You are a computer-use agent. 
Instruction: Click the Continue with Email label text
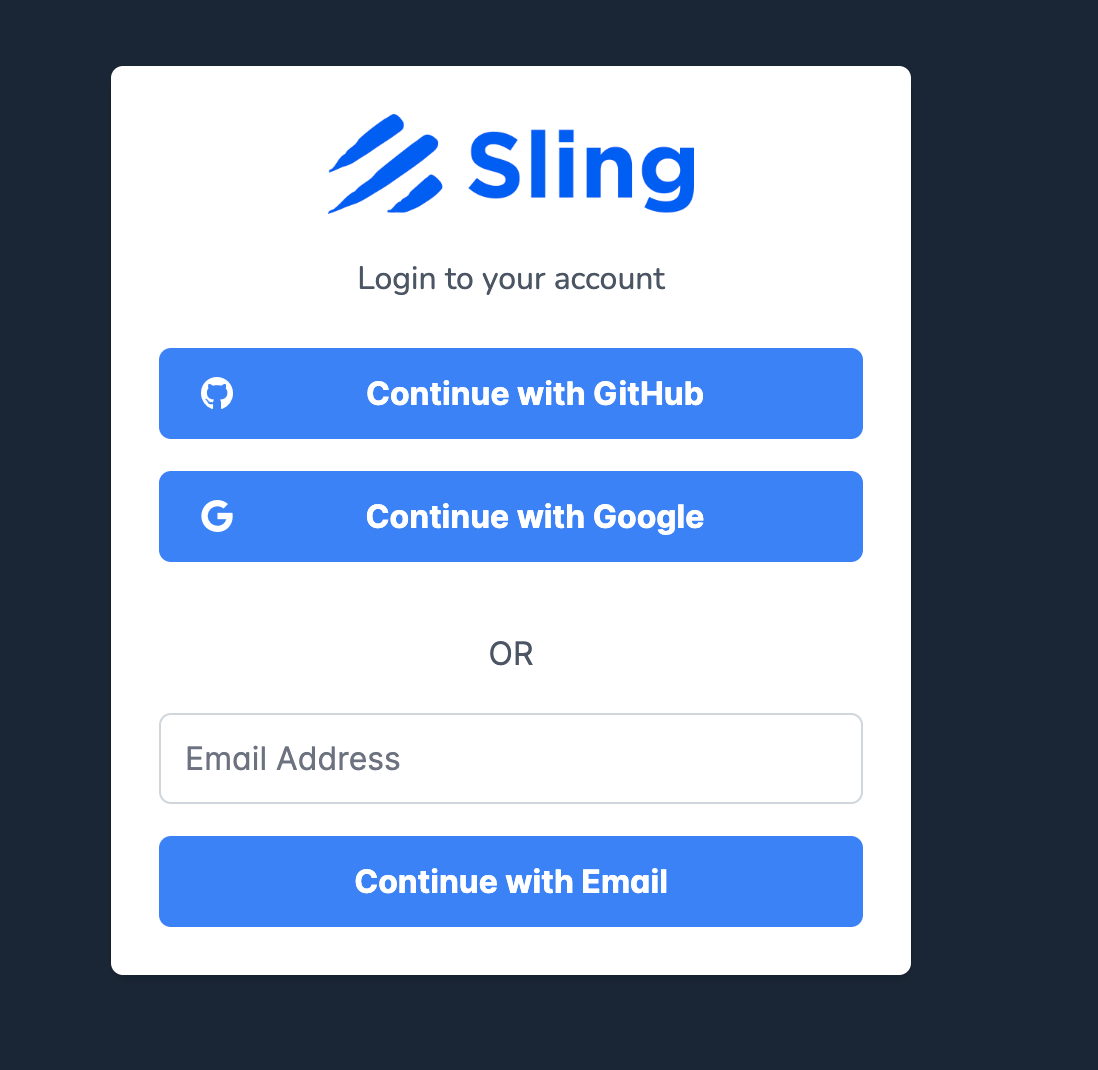coord(511,881)
